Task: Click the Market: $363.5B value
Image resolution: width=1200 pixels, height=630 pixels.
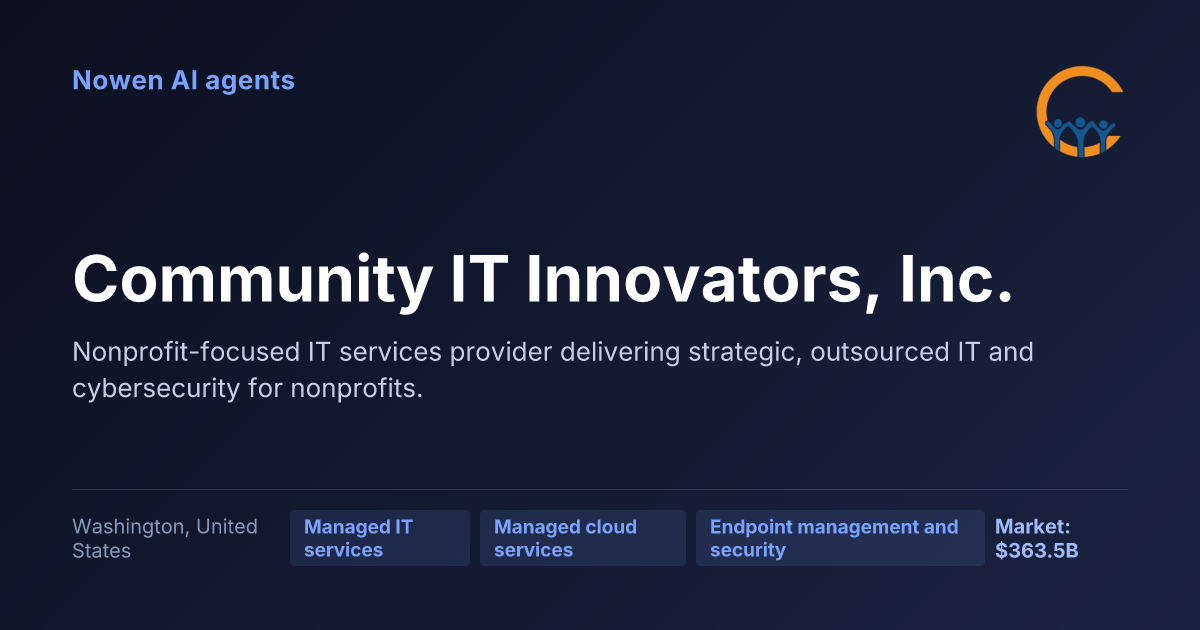Action: (x=1037, y=538)
